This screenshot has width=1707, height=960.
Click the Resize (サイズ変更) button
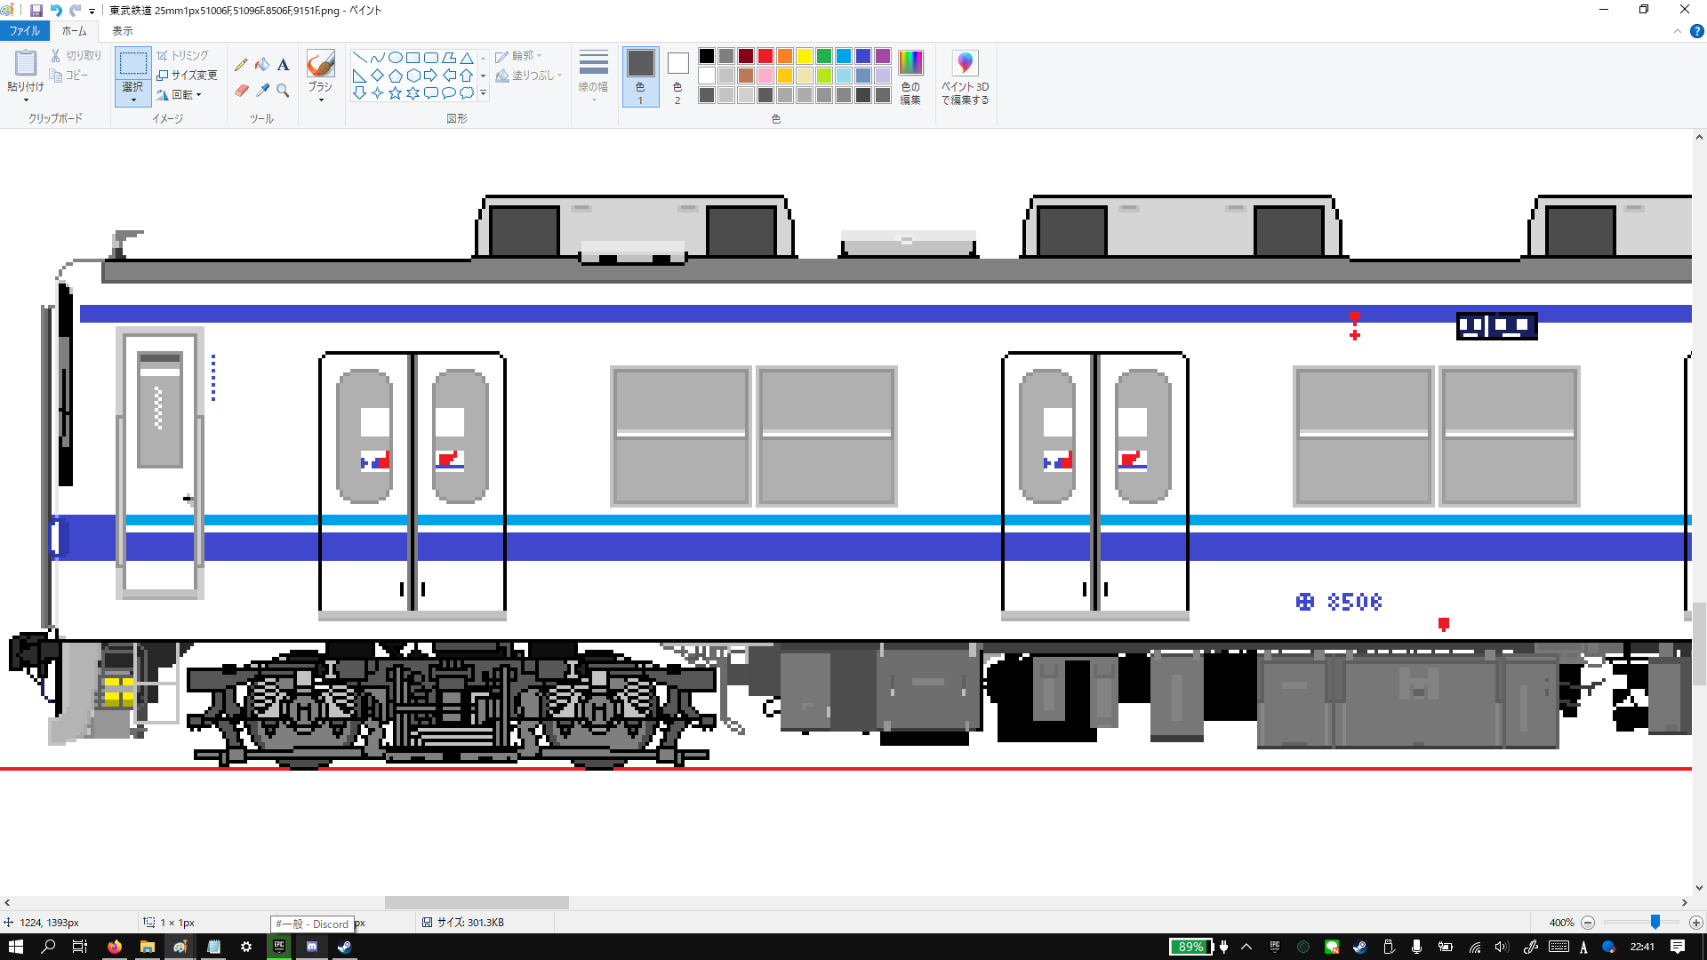point(187,75)
